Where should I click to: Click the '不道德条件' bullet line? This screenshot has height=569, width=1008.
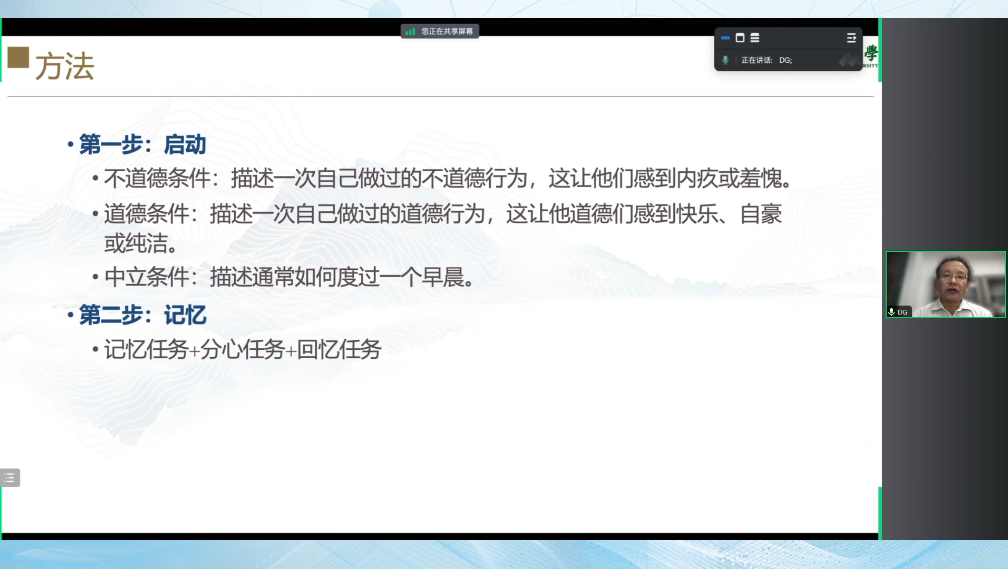448,180
